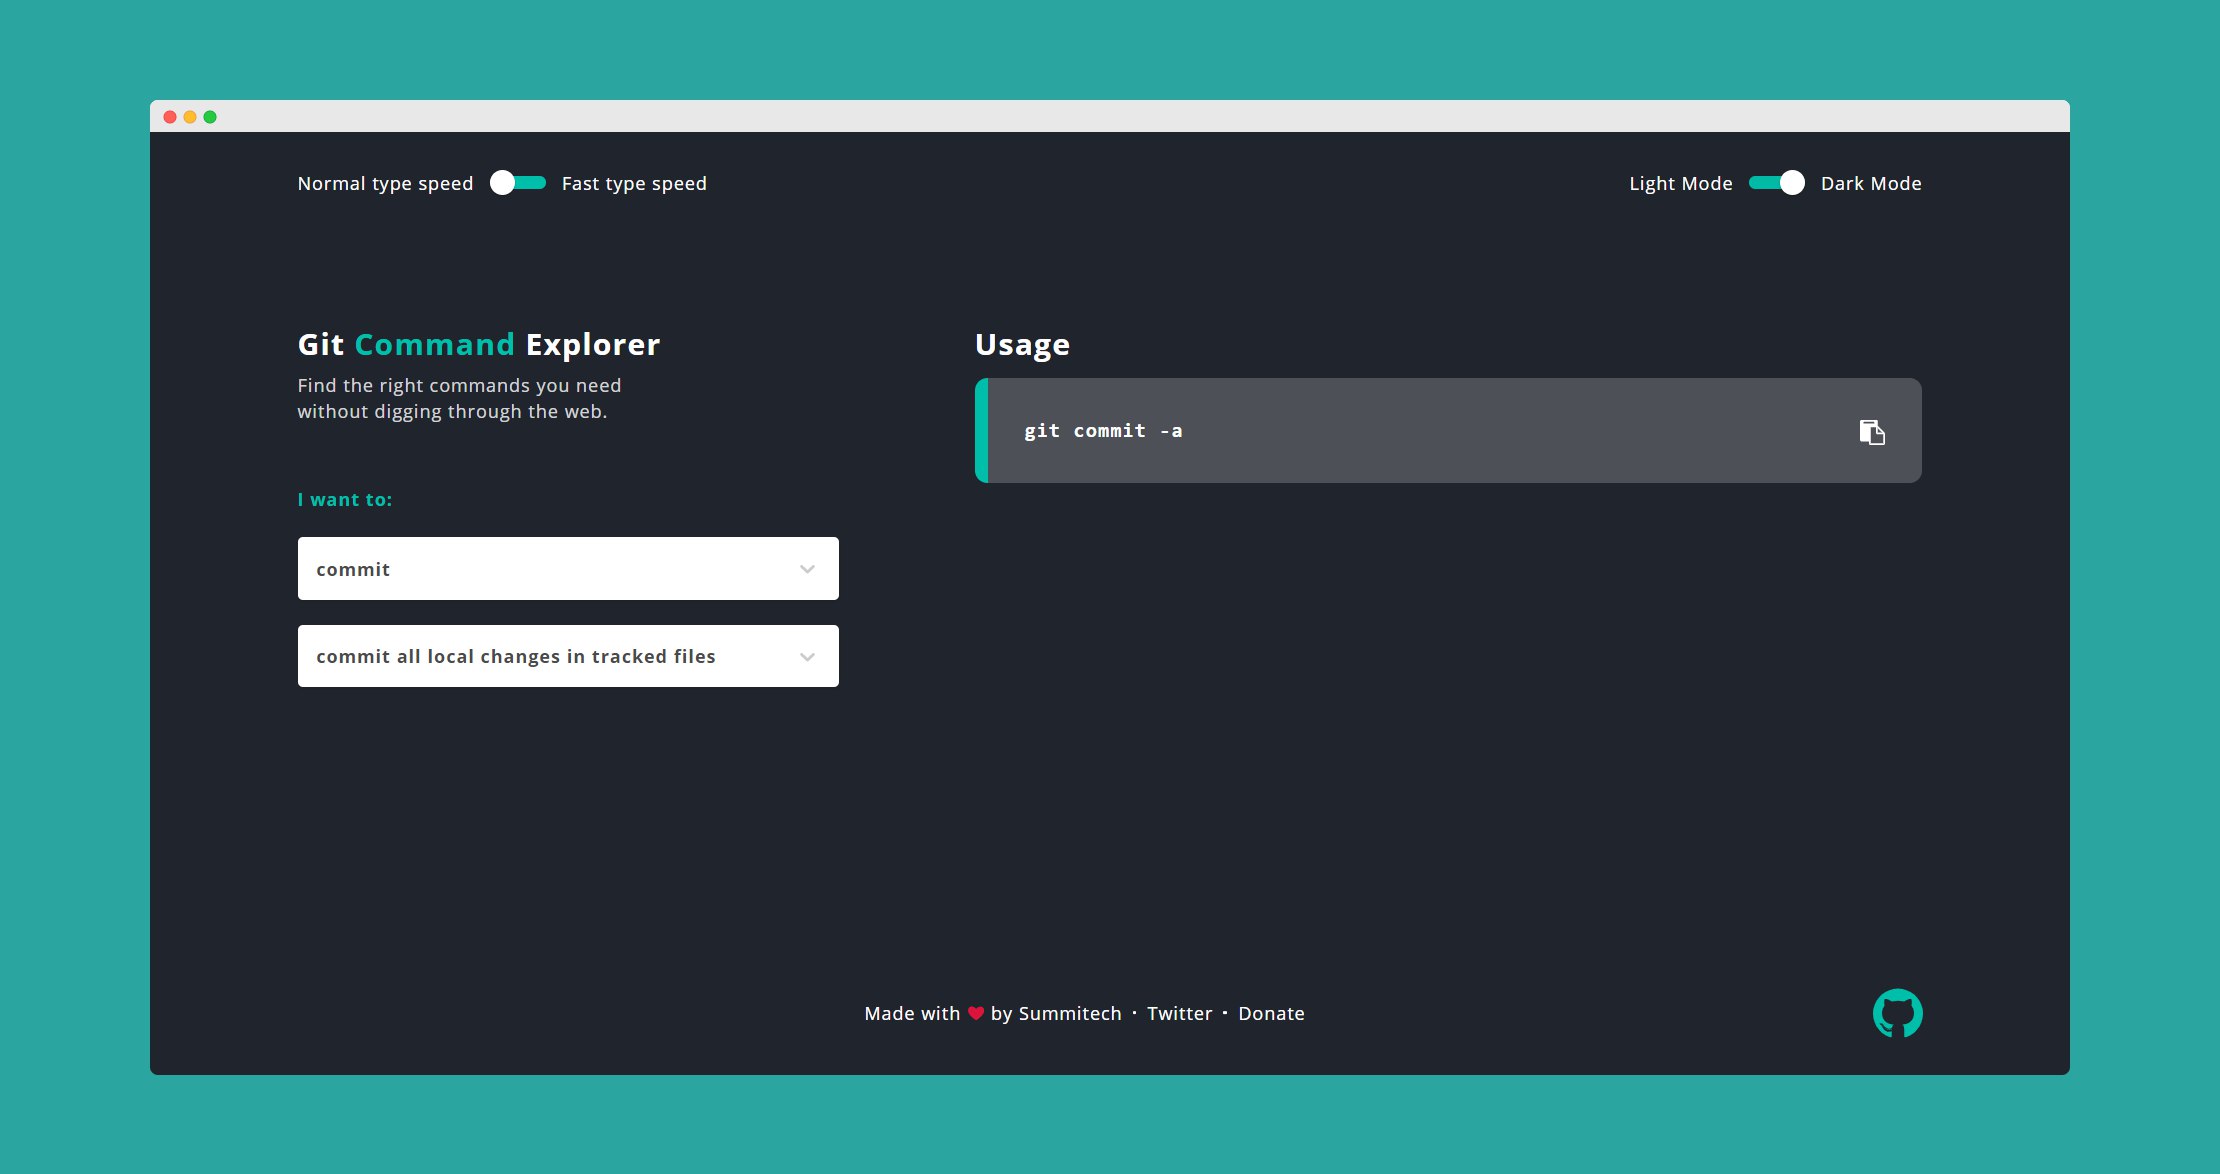Open the Donate link
2220x1174 pixels.
pos(1271,1013)
